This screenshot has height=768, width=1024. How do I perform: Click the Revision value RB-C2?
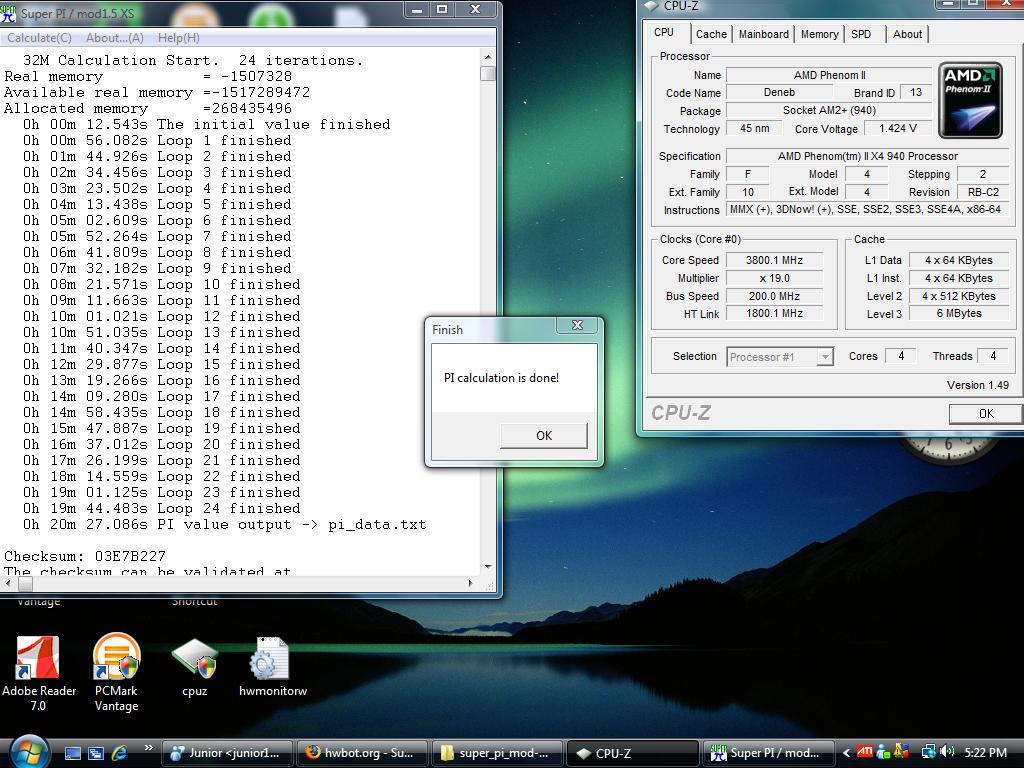[983, 192]
